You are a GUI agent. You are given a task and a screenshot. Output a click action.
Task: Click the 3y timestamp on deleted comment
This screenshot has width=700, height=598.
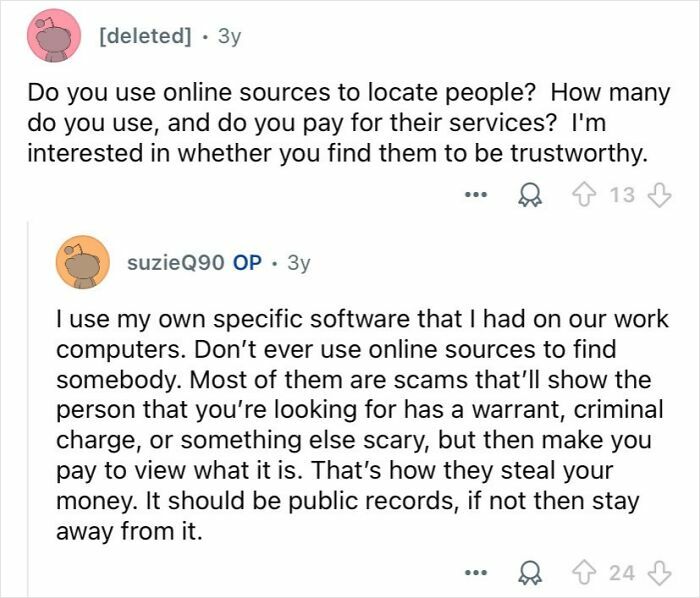coord(229,36)
